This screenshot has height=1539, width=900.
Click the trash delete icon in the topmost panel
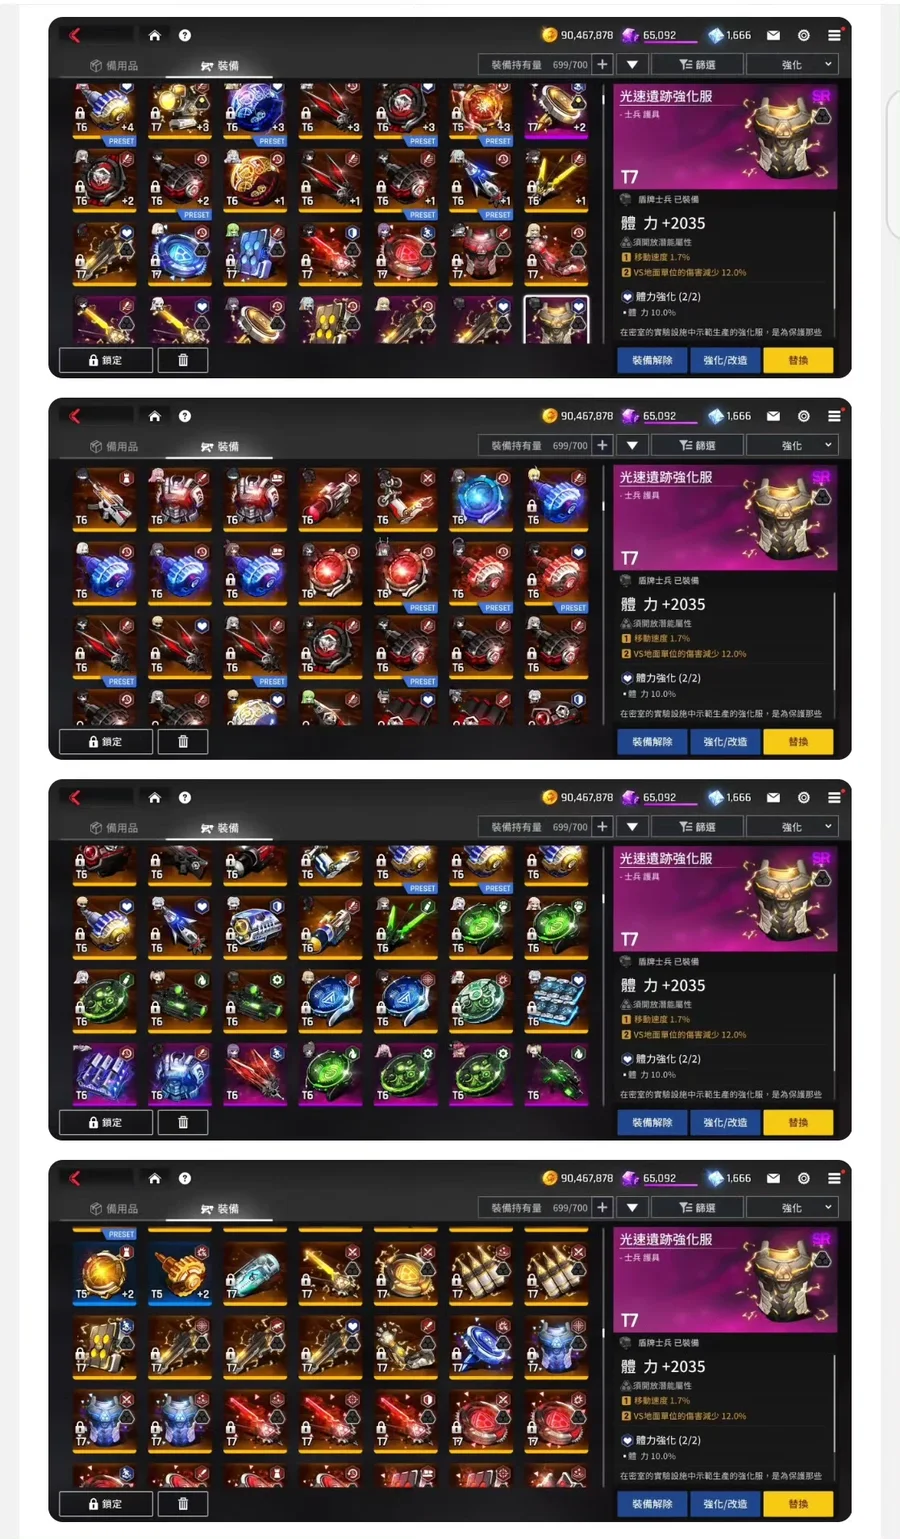[x=183, y=360]
